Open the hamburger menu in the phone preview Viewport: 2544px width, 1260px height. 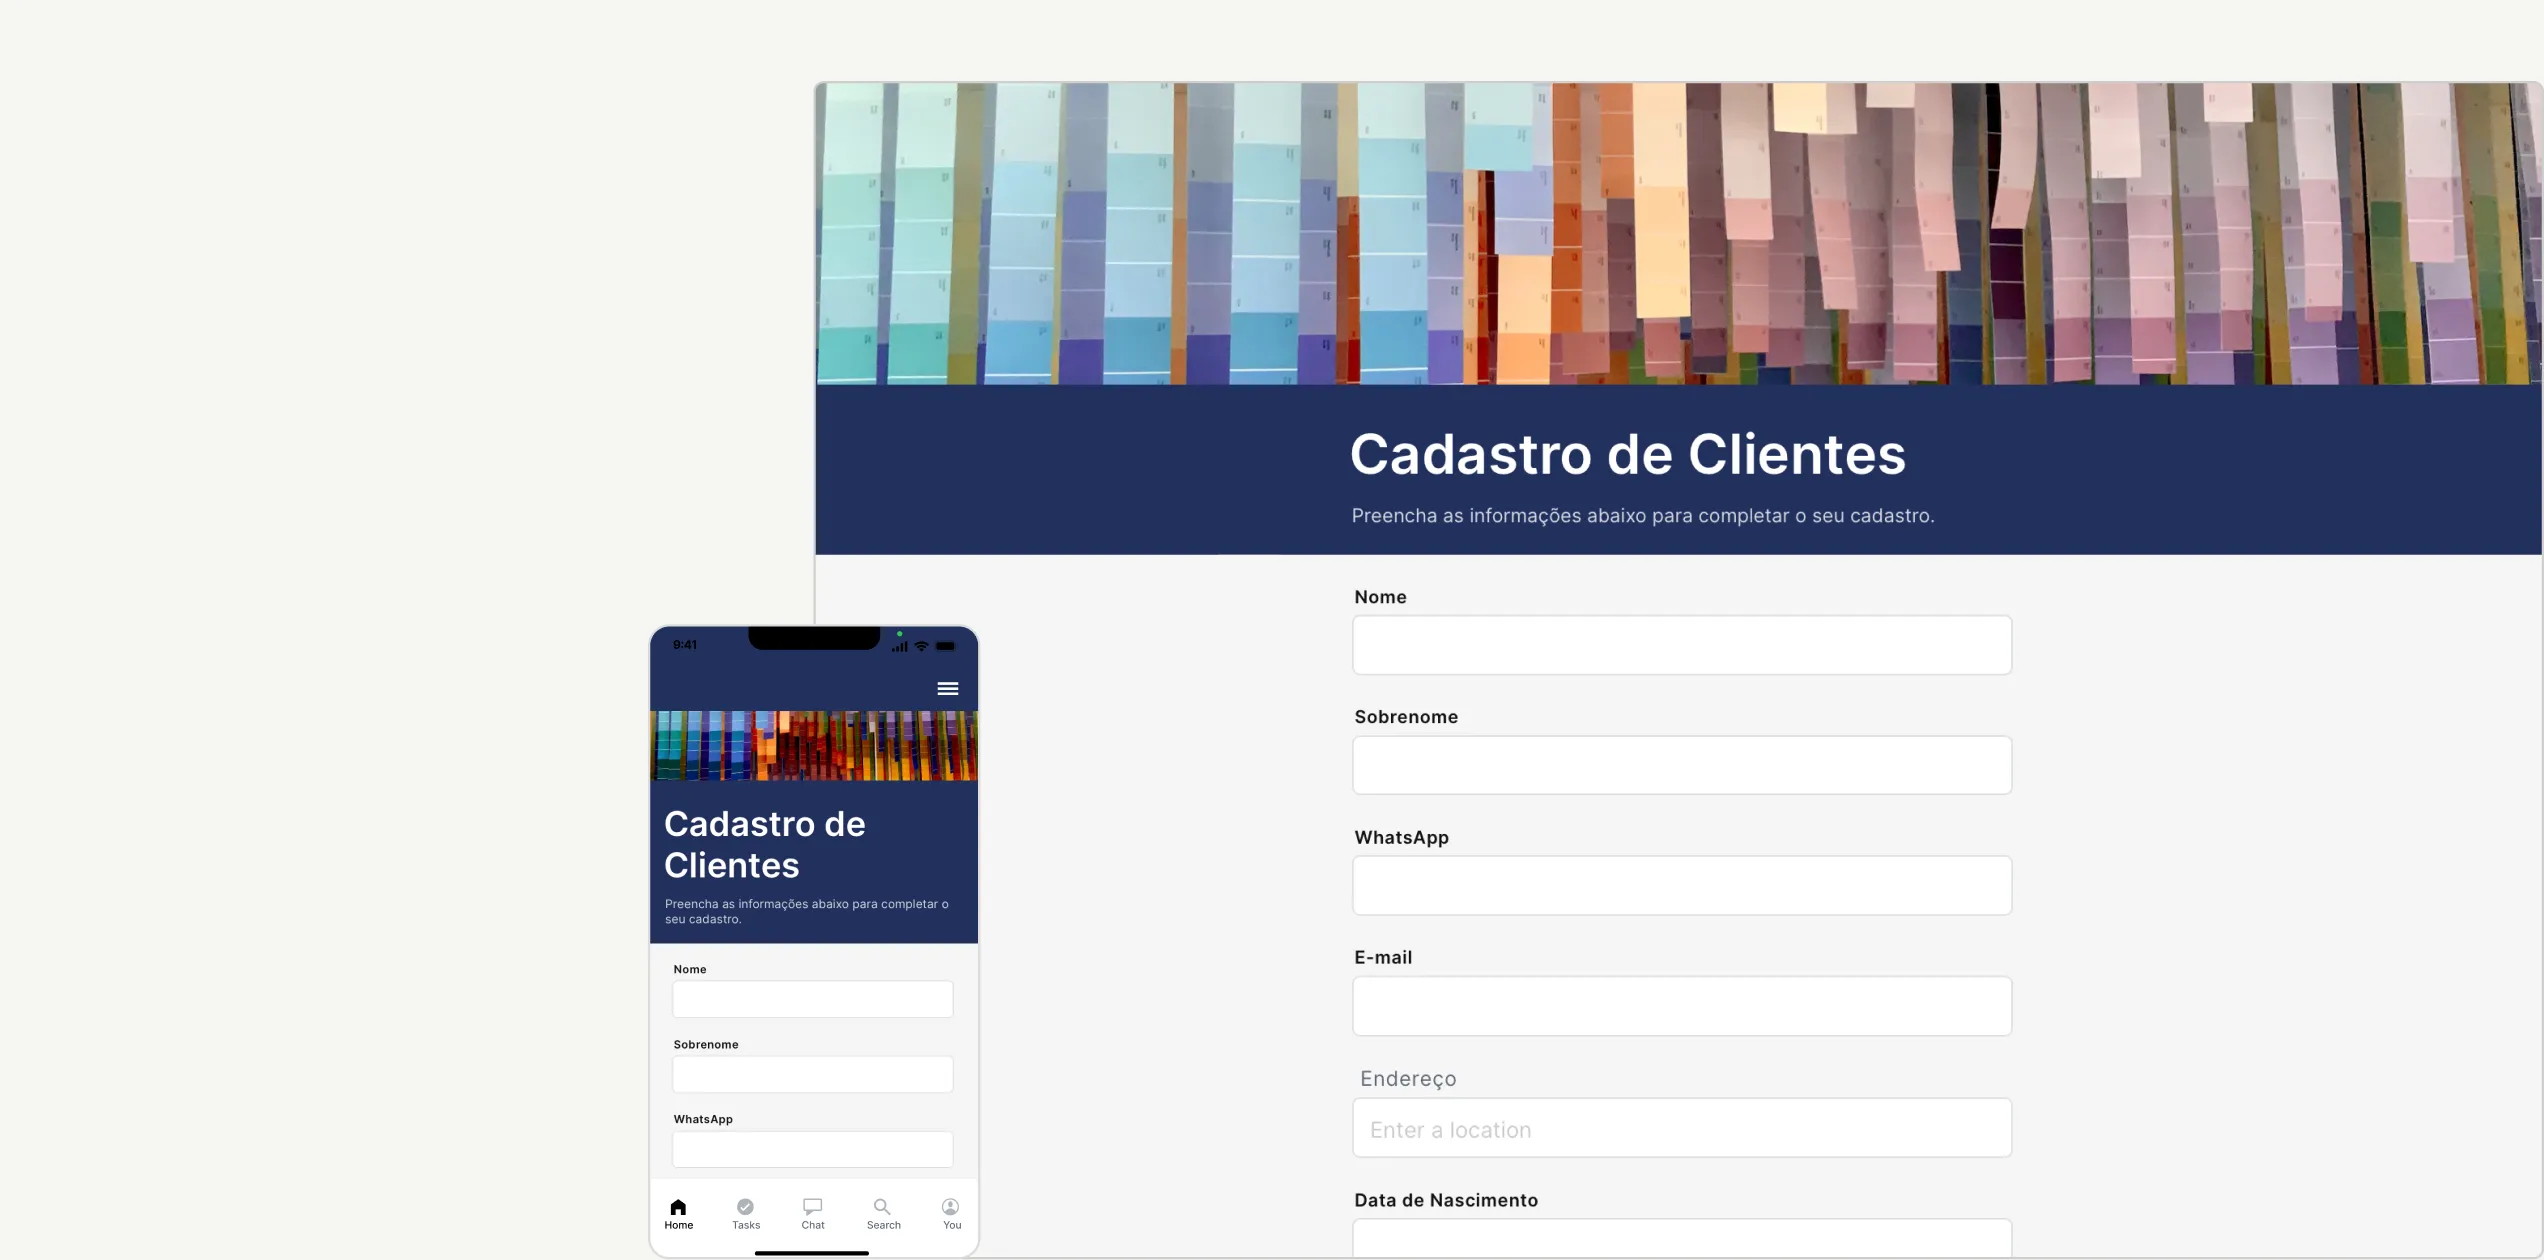click(x=947, y=688)
